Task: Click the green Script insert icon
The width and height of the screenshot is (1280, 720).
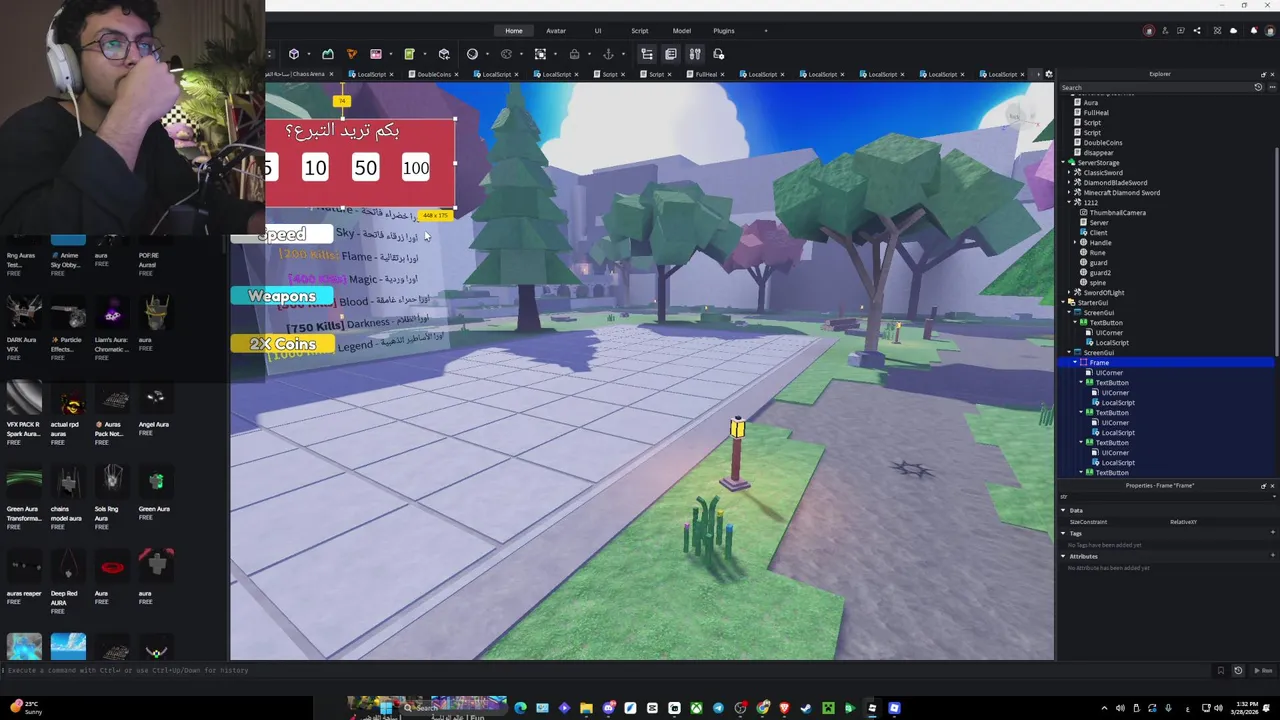Action: (409, 54)
